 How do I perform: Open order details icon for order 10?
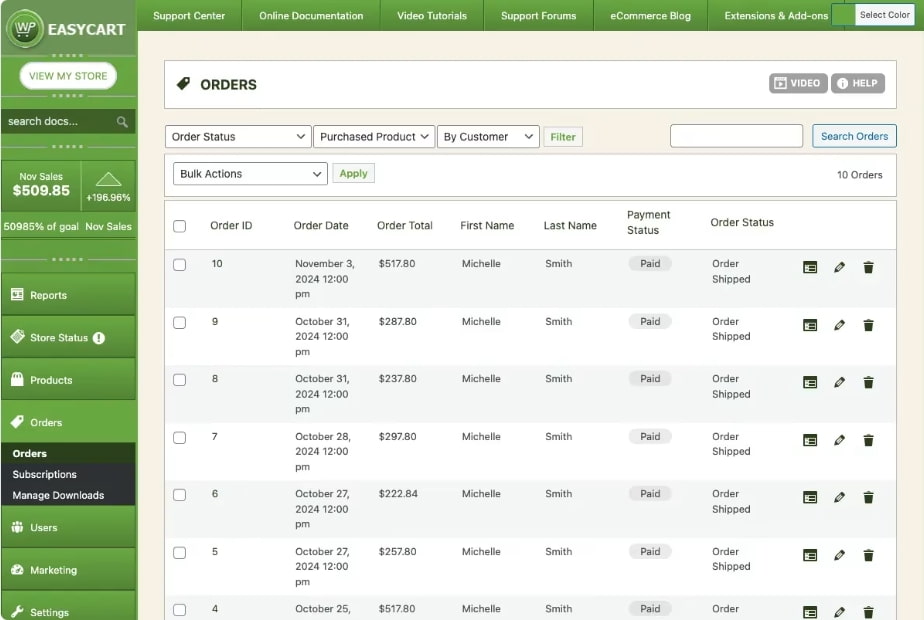point(810,268)
